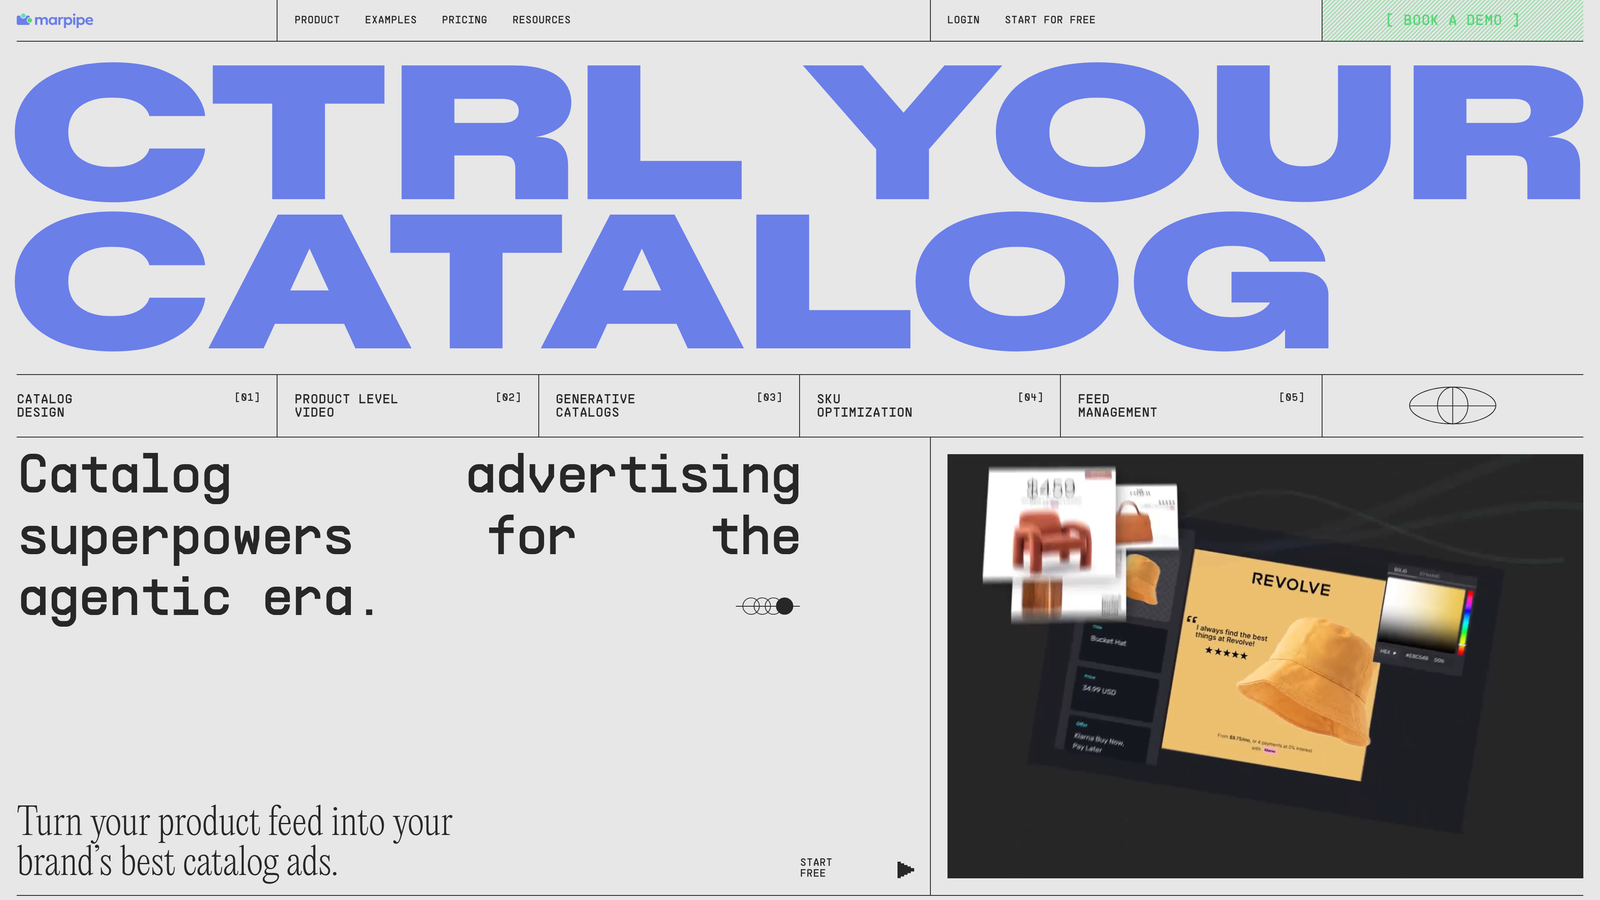Choose the Feed Management tab
Screen dimensions: 1600x900
(x=1190, y=406)
